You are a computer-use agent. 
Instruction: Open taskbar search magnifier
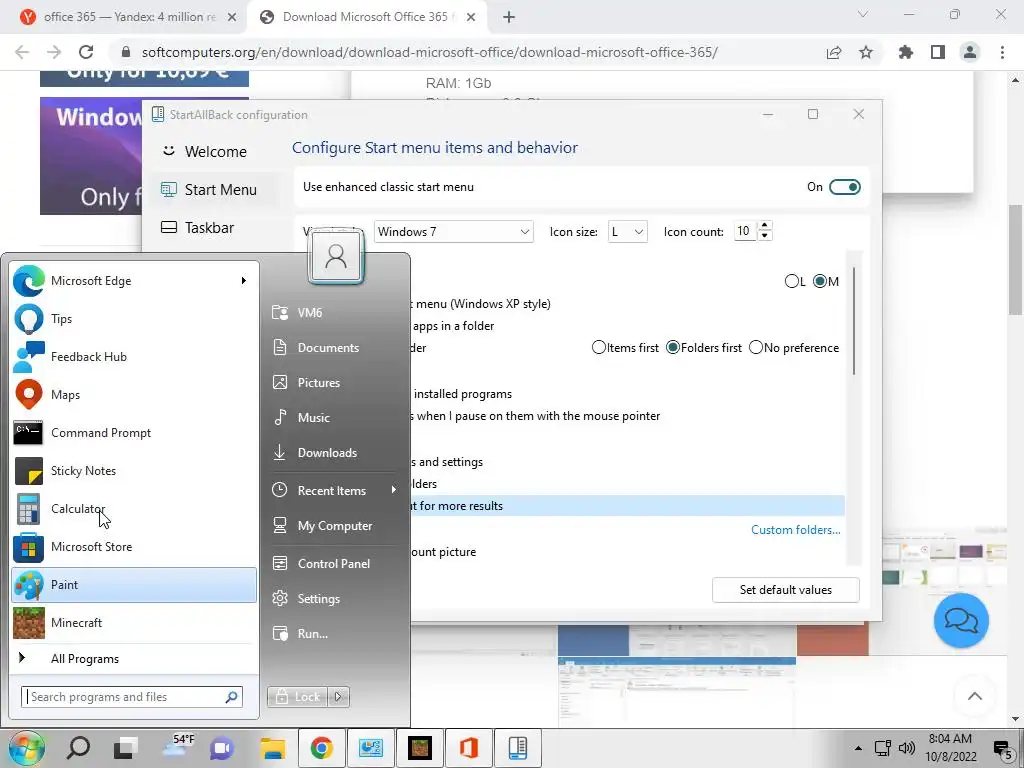78,748
